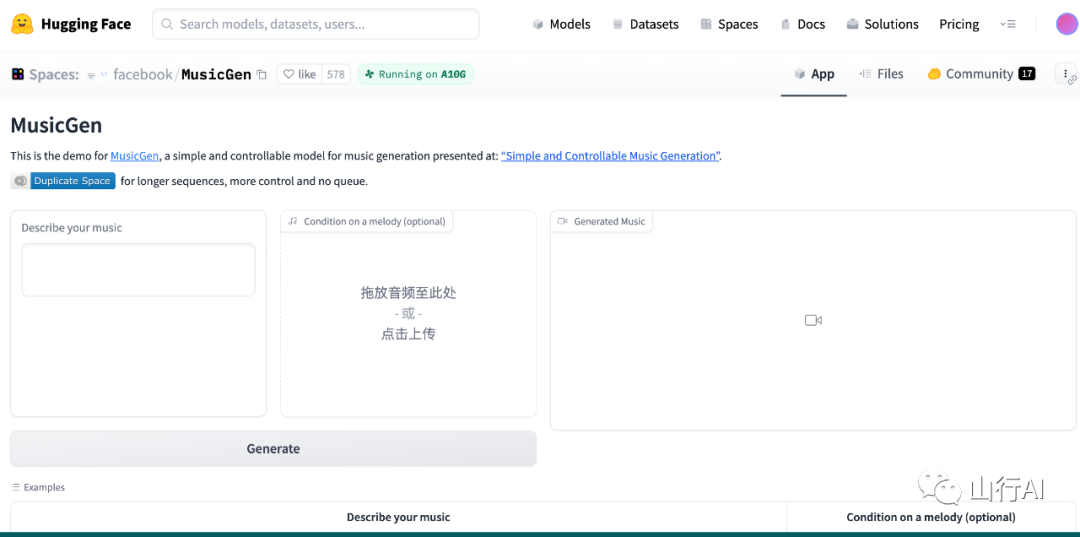The image size is (1080, 537).
Task: Expand the additional navigation menu icon
Action: click(x=1008, y=24)
